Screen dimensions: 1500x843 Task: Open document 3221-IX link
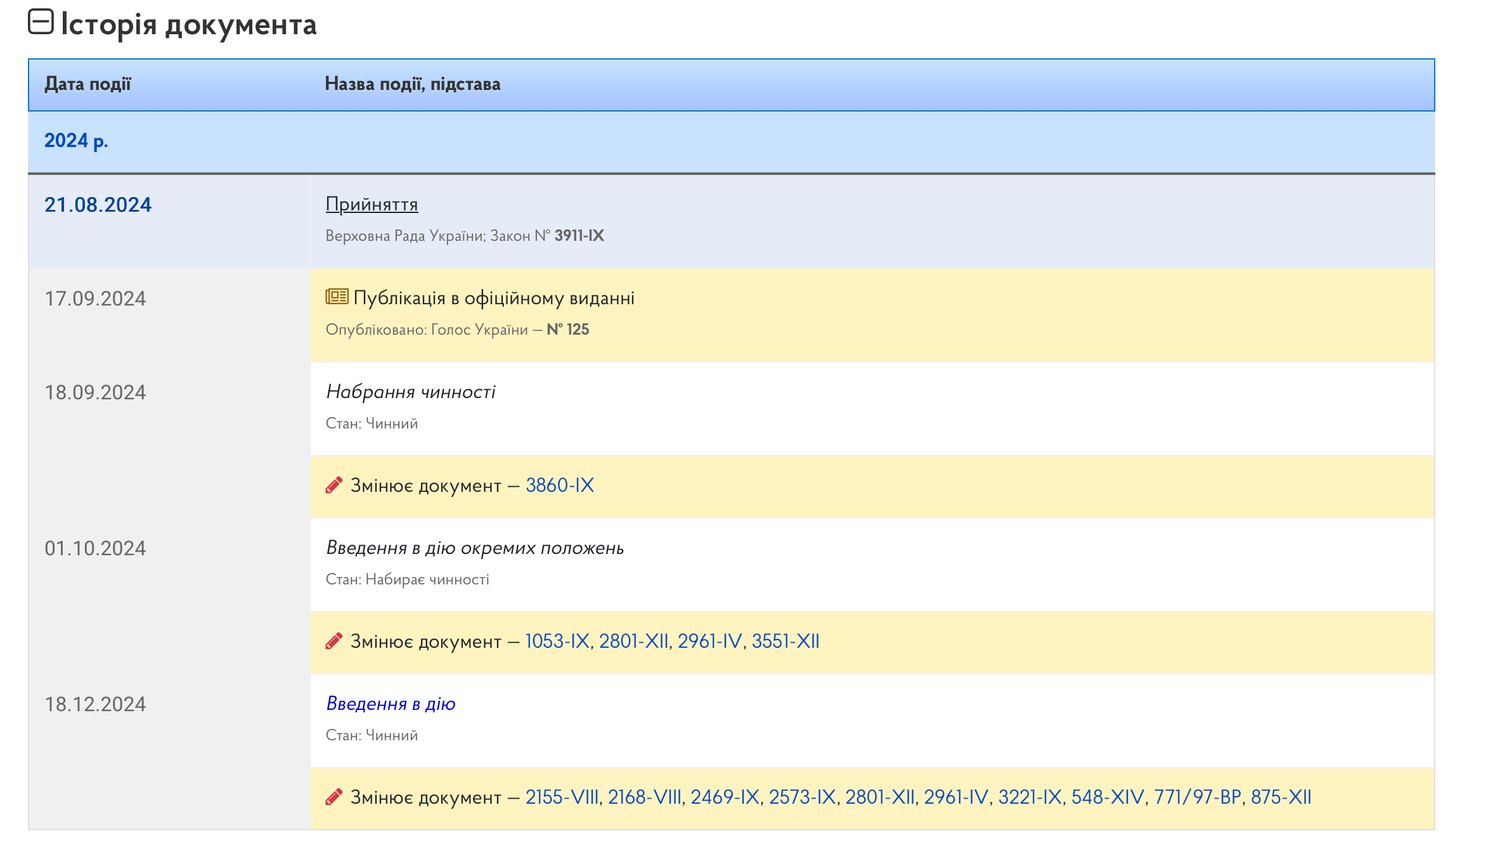[x=1030, y=797]
